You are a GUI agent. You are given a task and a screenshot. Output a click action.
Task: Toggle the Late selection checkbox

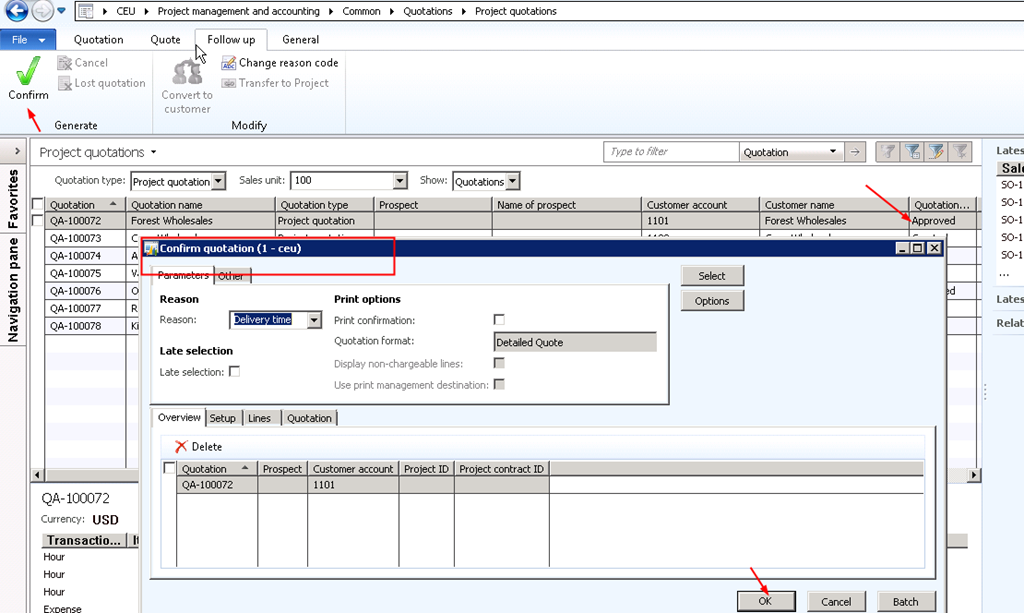pyautogui.click(x=234, y=372)
